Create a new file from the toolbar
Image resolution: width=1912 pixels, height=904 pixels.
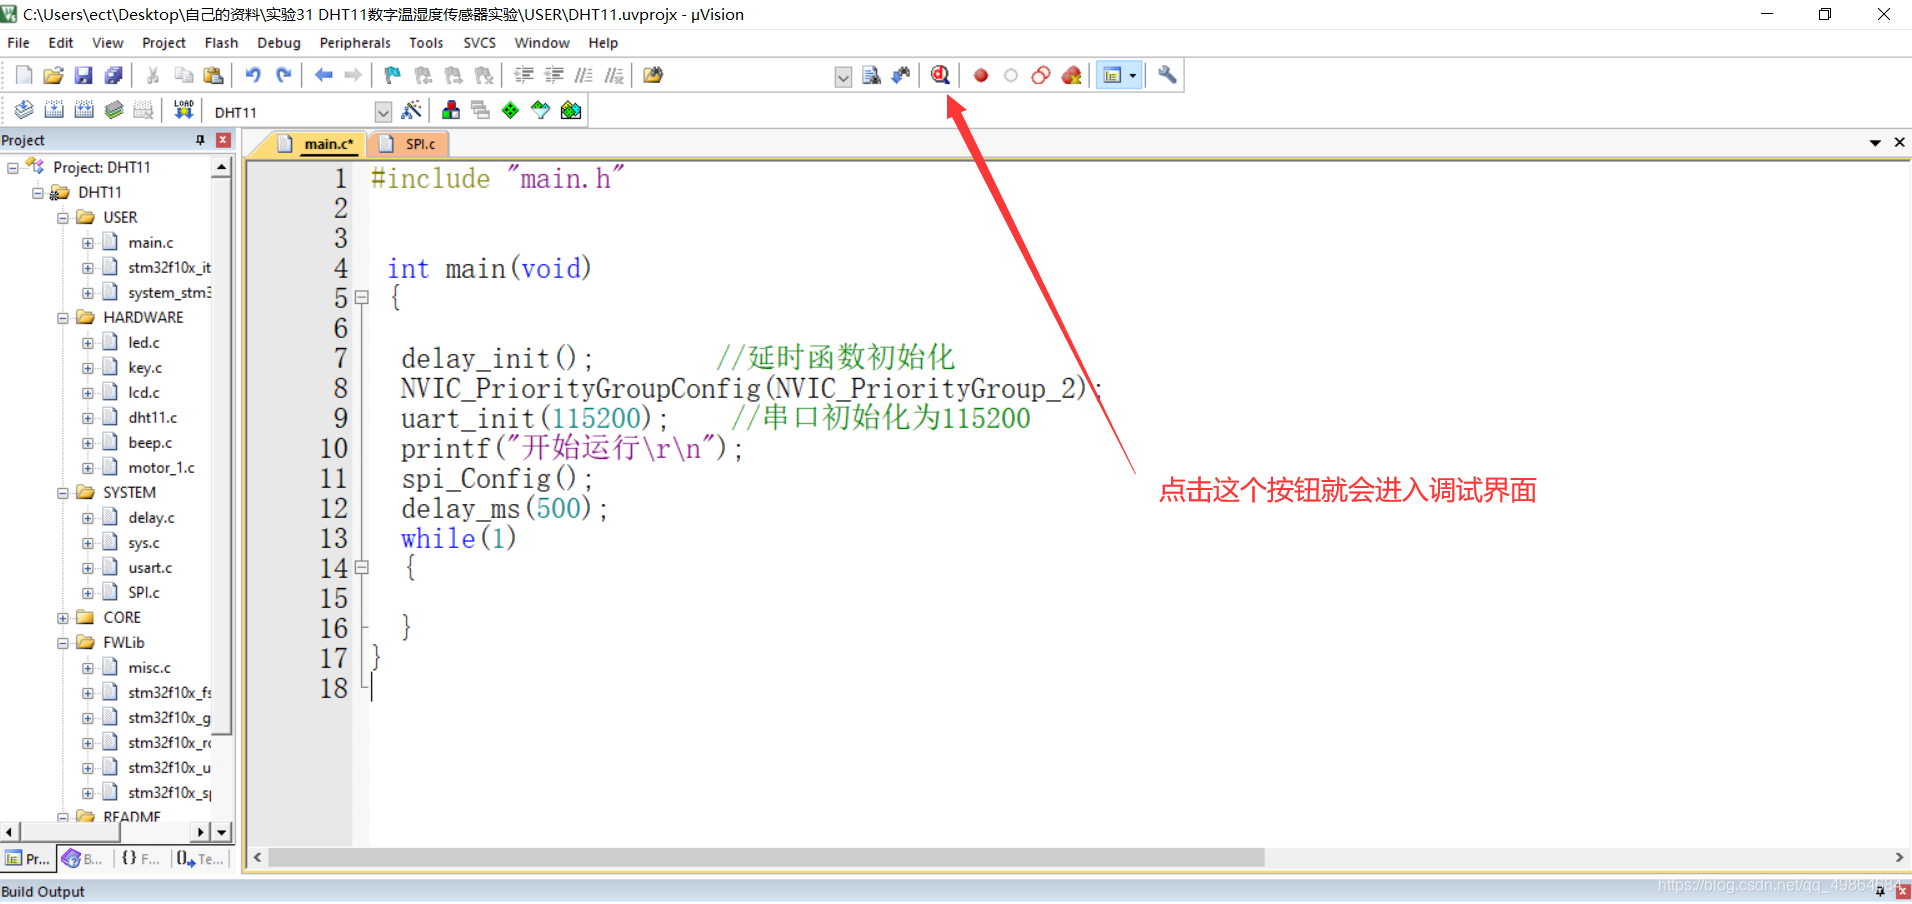point(24,75)
